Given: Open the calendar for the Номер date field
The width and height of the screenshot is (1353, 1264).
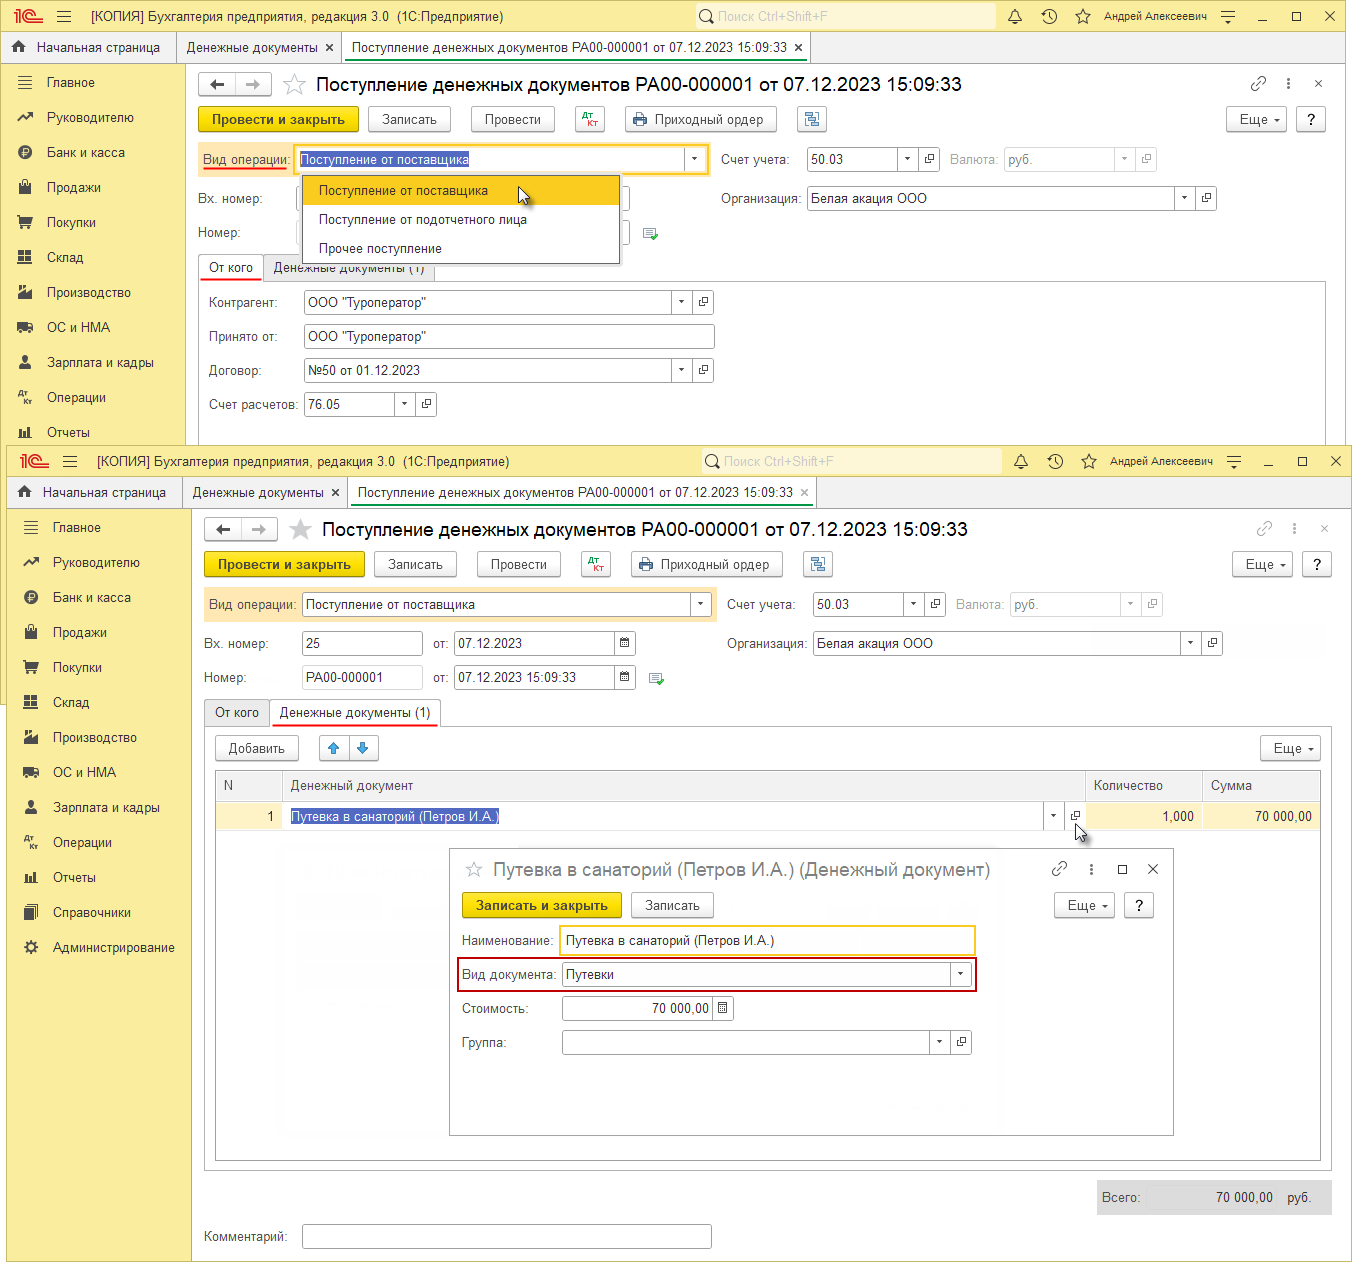Looking at the screenshot, I should point(625,677).
